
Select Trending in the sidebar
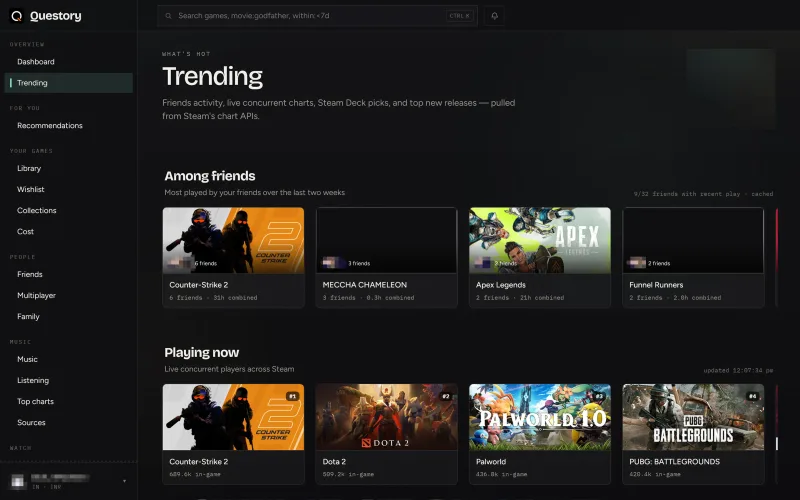click(x=69, y=83)
